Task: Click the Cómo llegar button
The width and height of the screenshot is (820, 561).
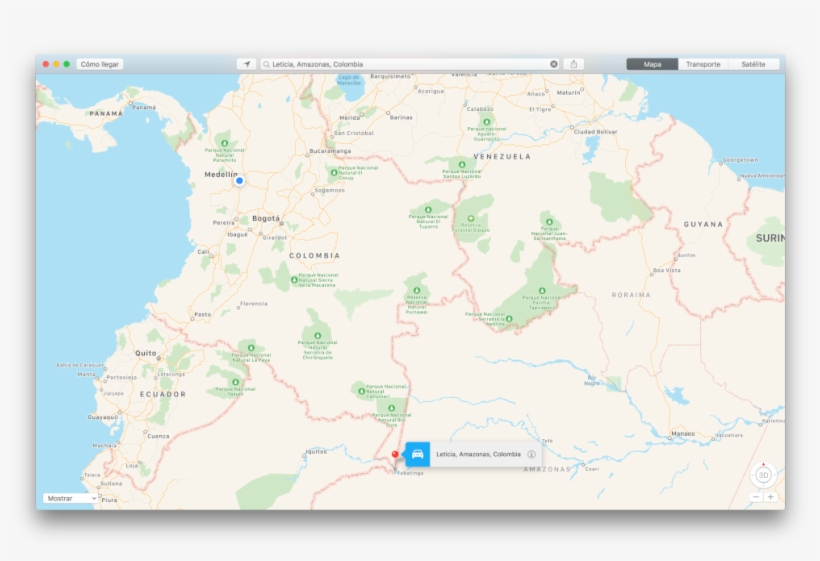Action: 100,64
